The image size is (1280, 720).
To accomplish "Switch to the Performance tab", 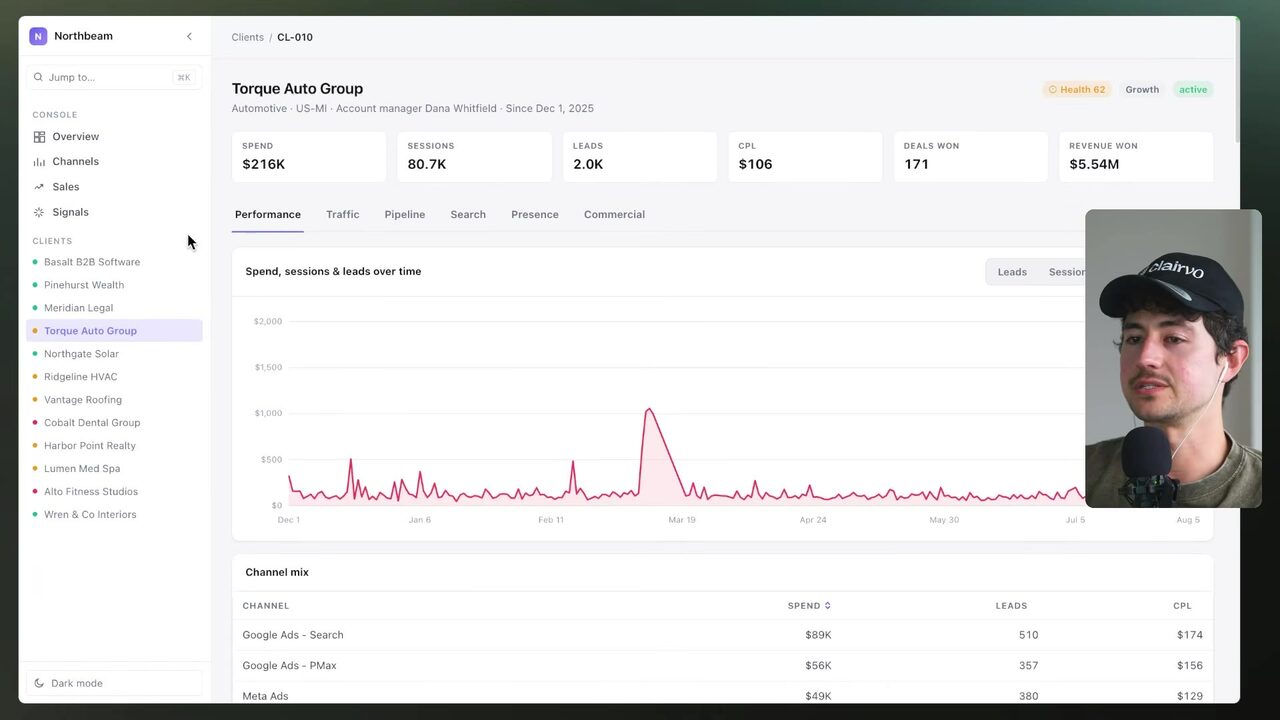I will 267,215.
